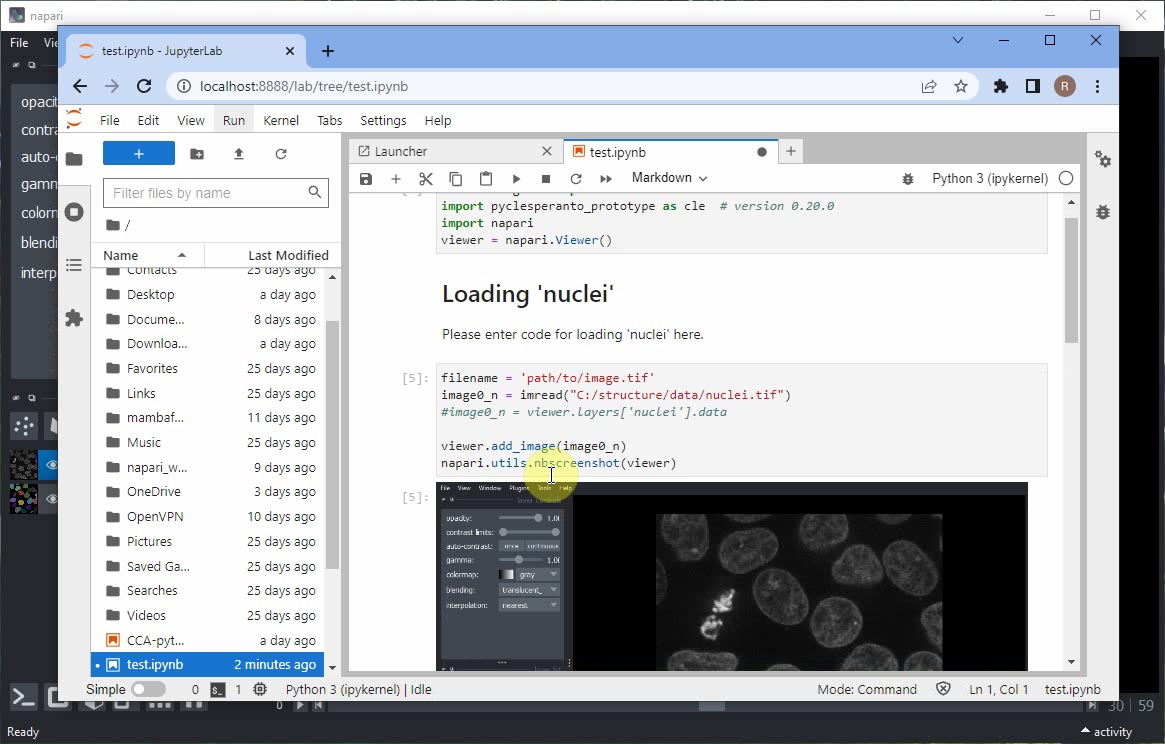Run the selected cell with the play icon

(x=516, y=179)
